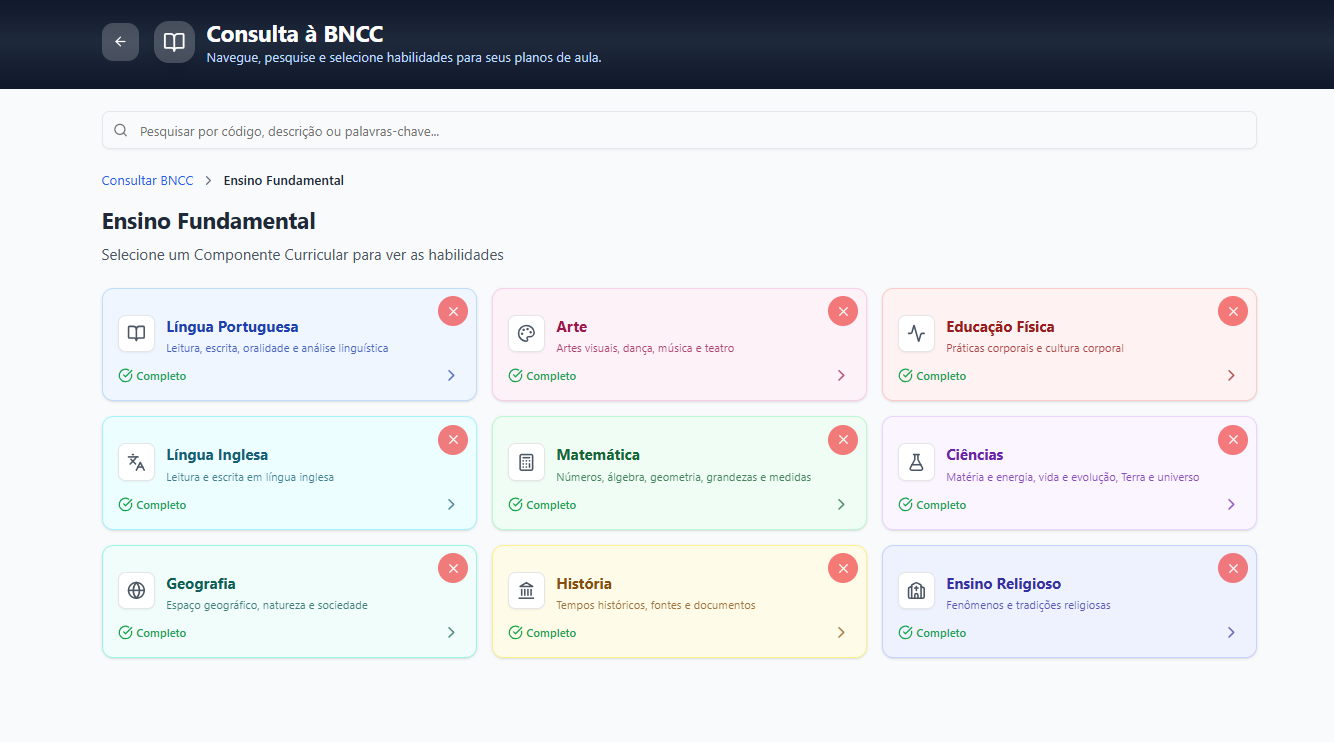Open the Educação Física card title
Viewport: 1334px width, 742px height.
click(x=1000, y=327)
